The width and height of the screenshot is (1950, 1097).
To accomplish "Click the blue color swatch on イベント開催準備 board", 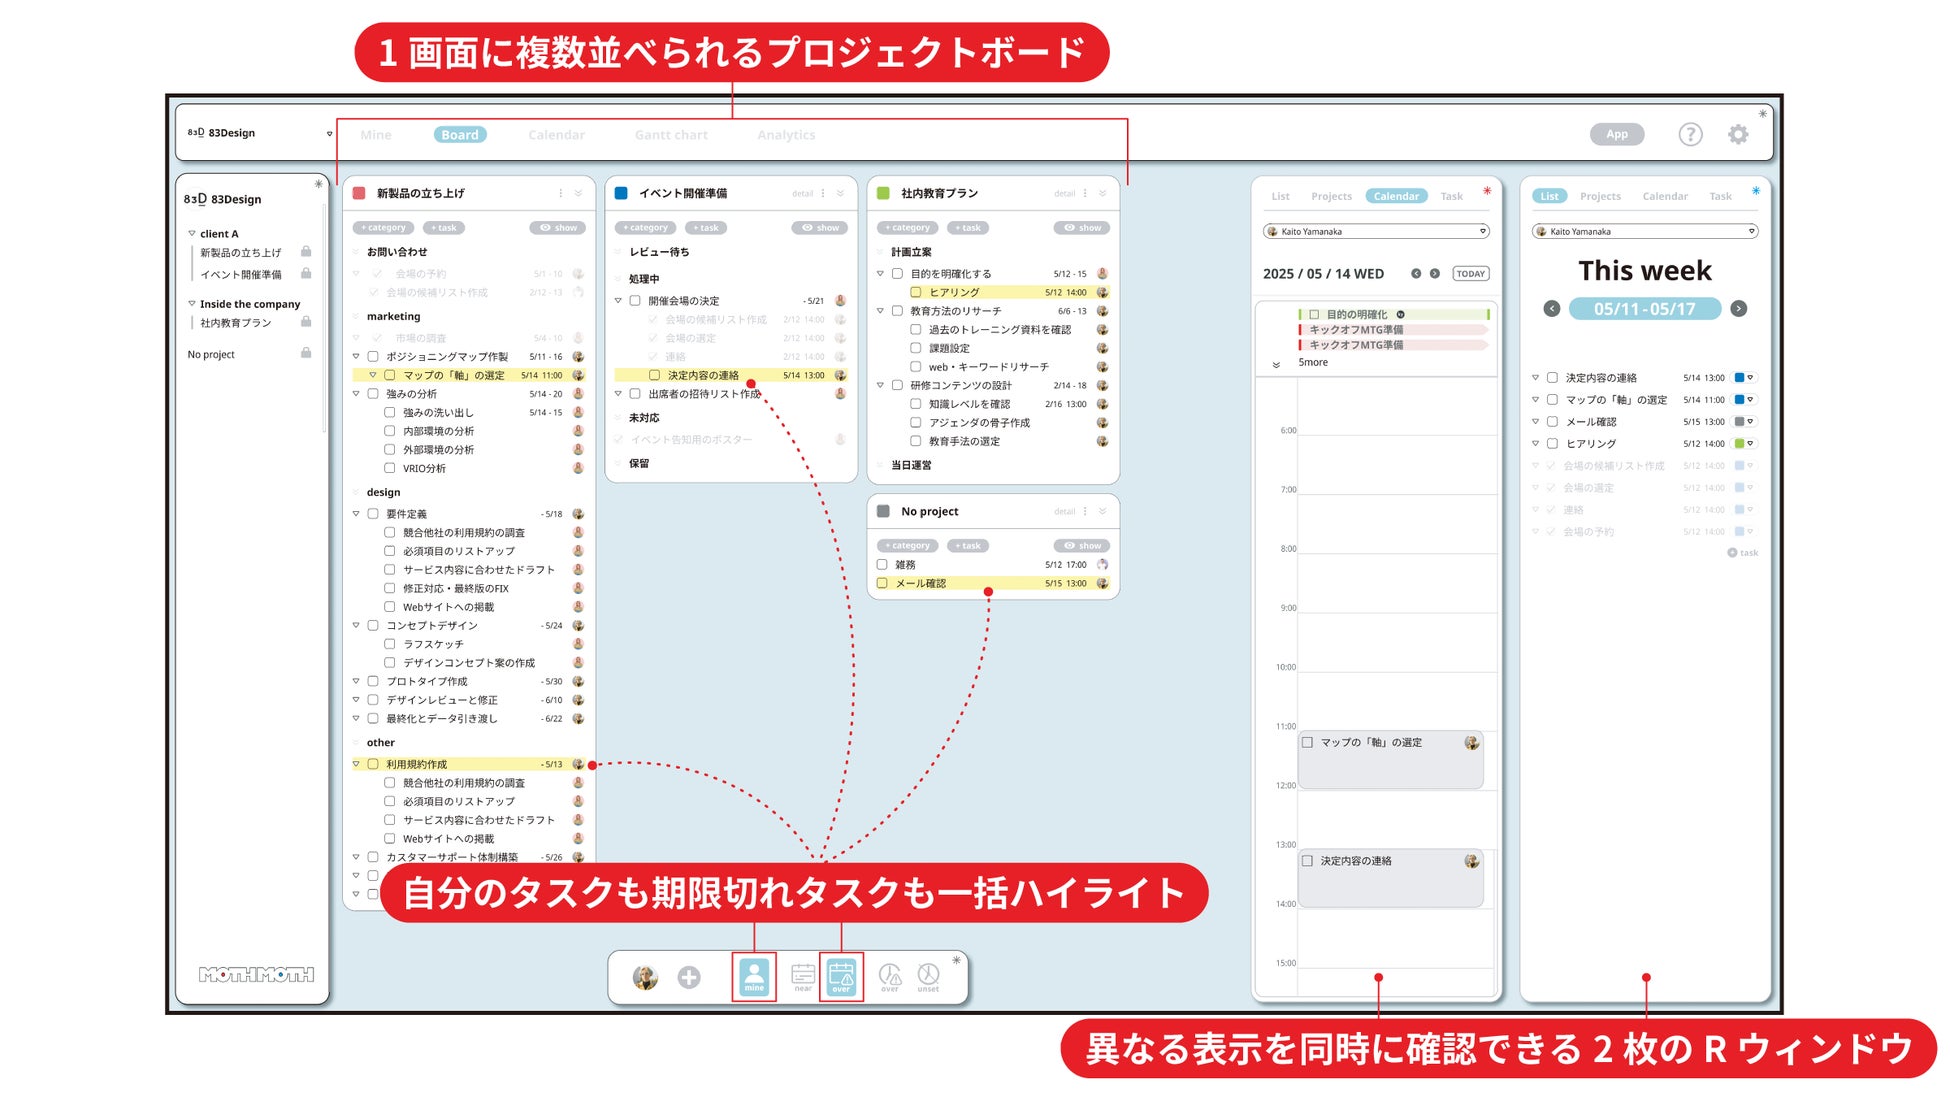I will tap(621, 193).
